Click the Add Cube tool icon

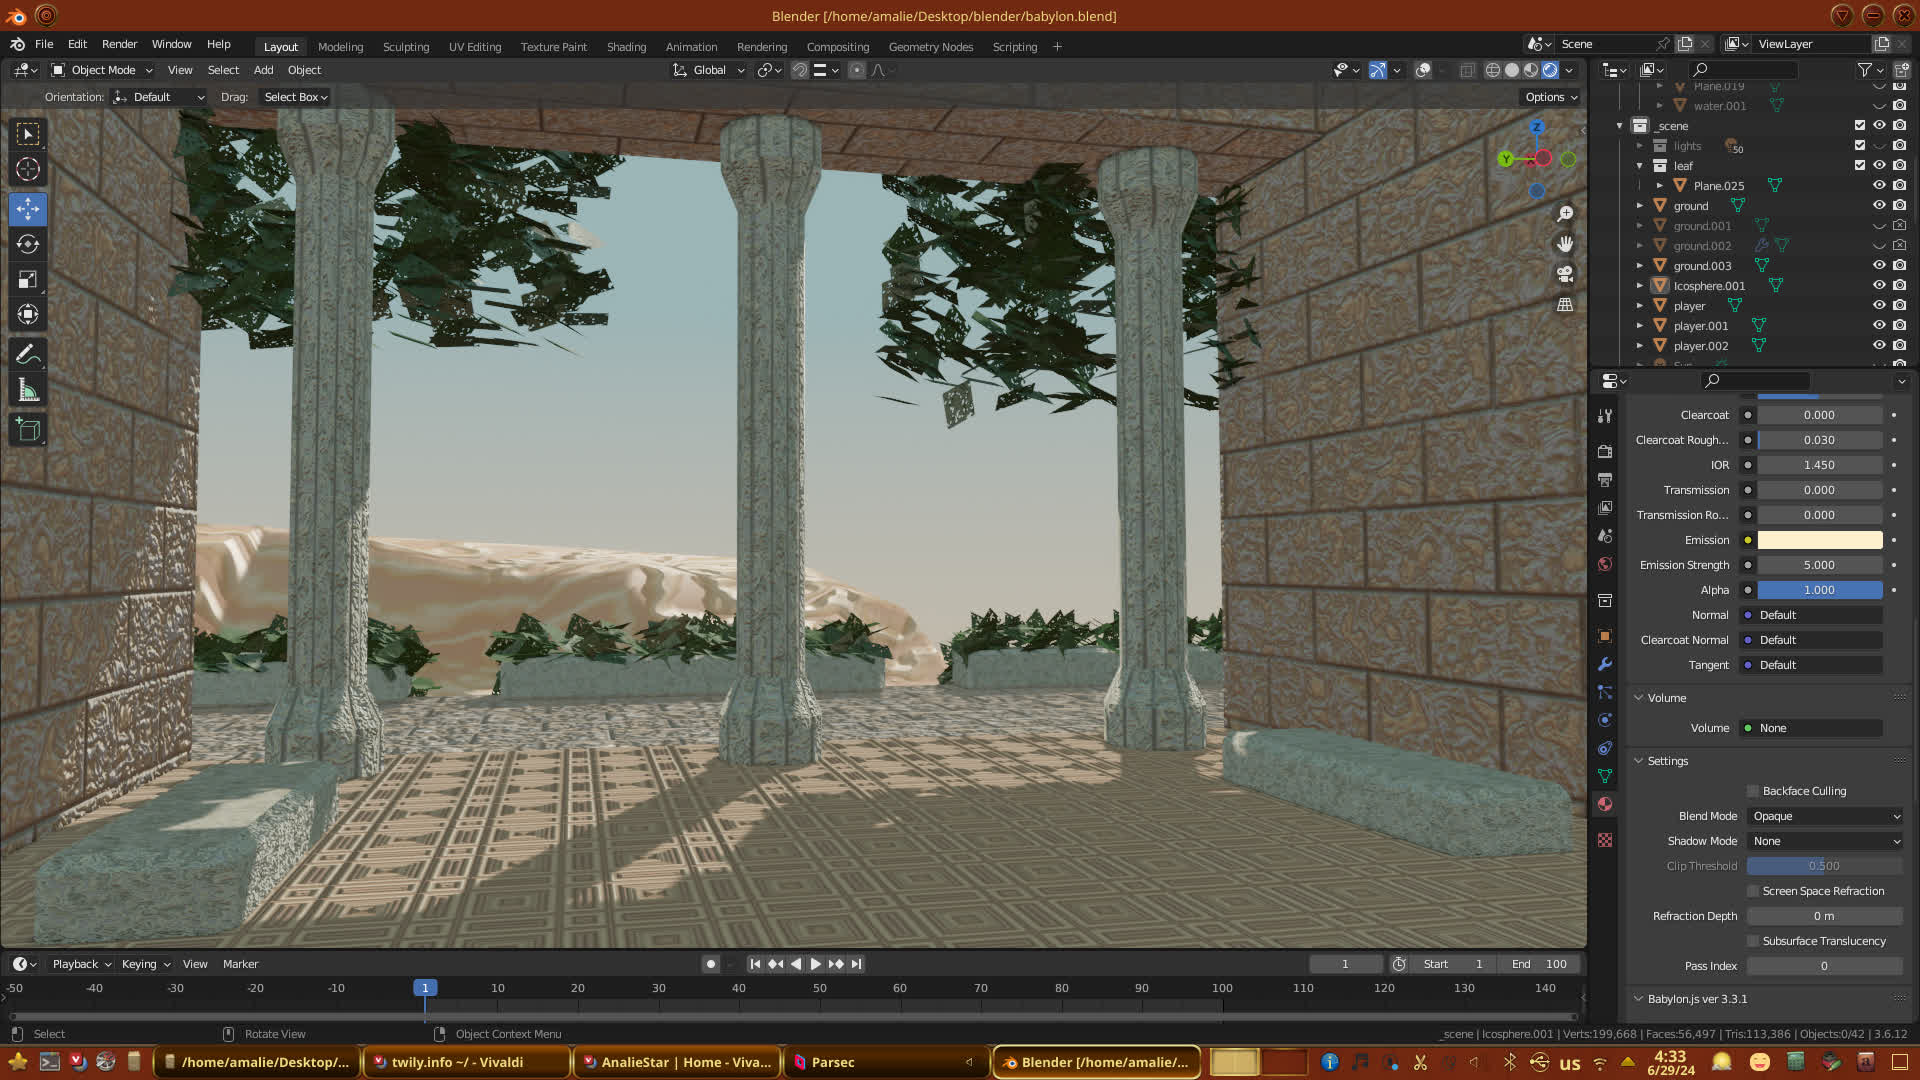tap(28, 430)
